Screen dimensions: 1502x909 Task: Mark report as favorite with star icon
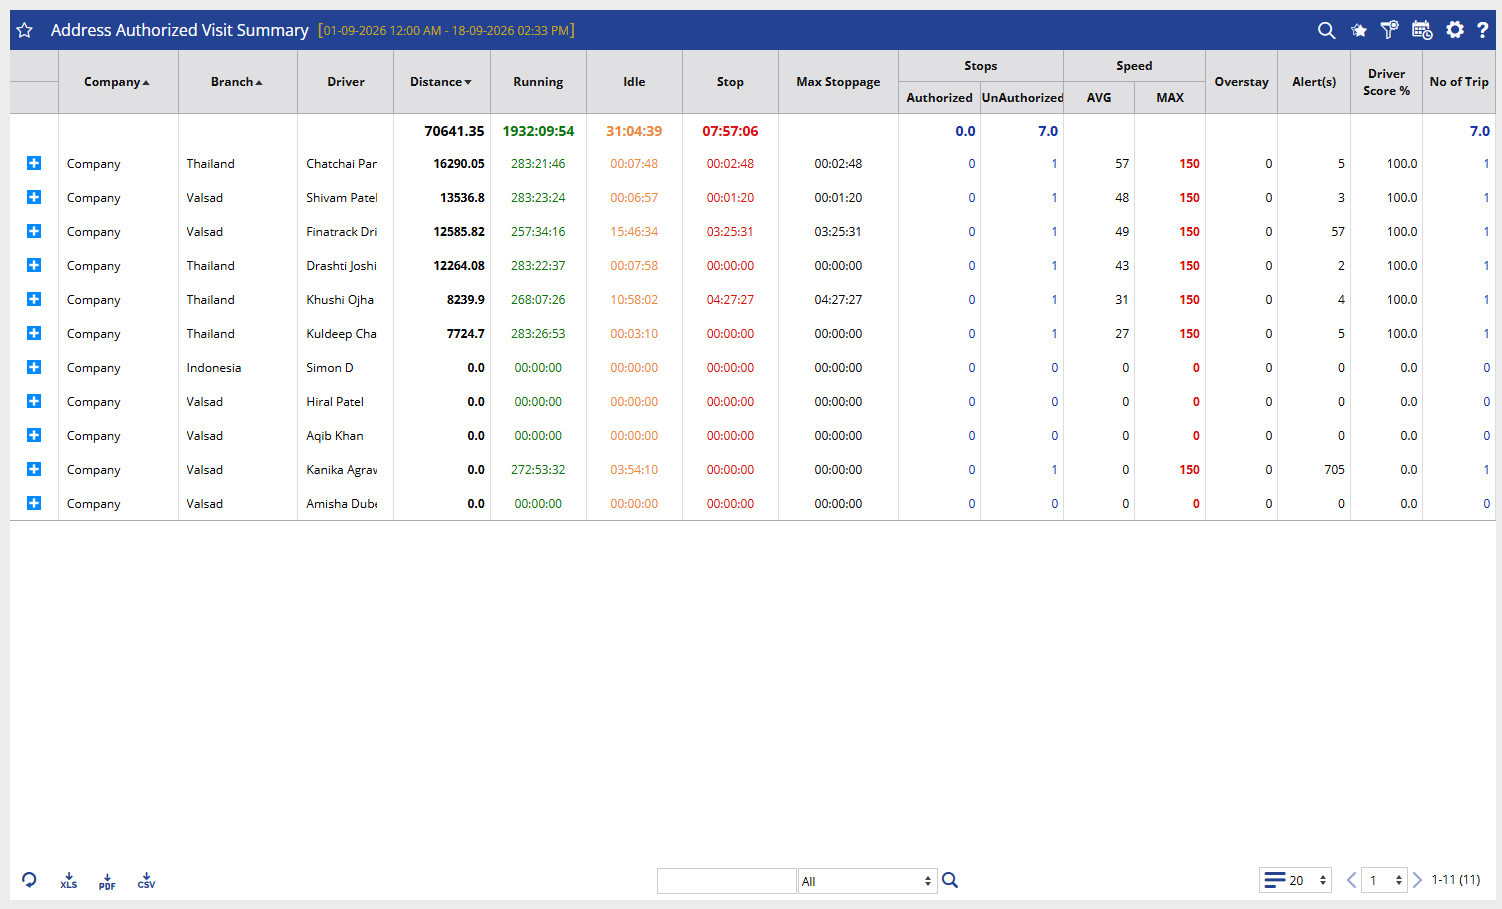(x=24, y=30)
